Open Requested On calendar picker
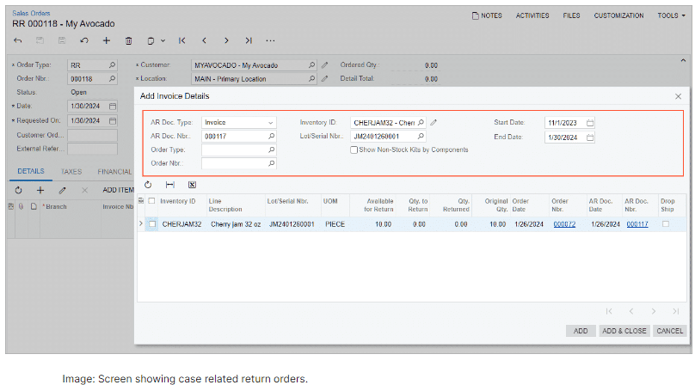The height and width of the screenshot is (385, 695). pos(113,121)
